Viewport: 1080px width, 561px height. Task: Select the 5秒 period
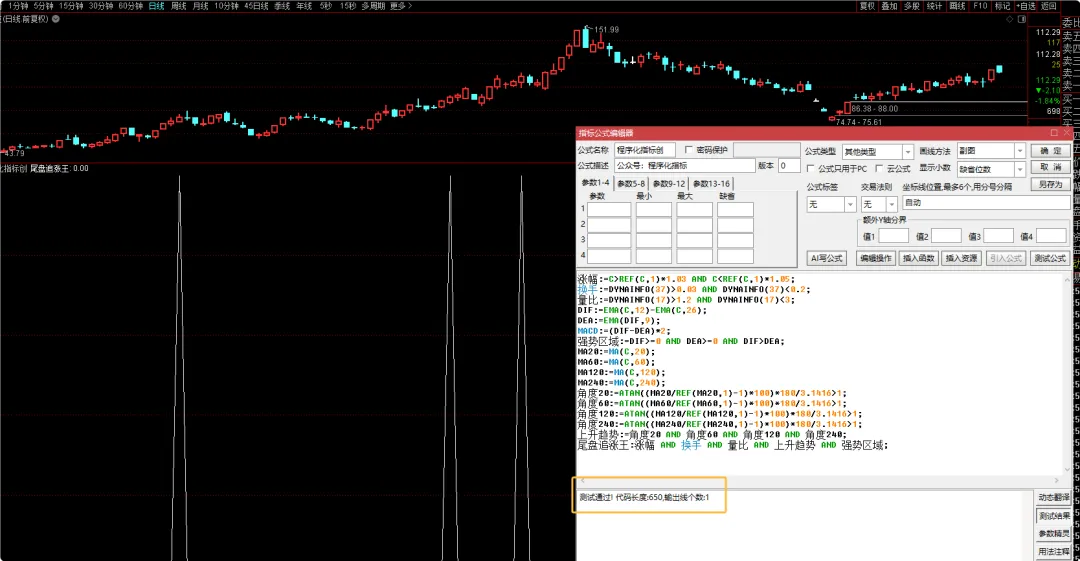point(326,6)
